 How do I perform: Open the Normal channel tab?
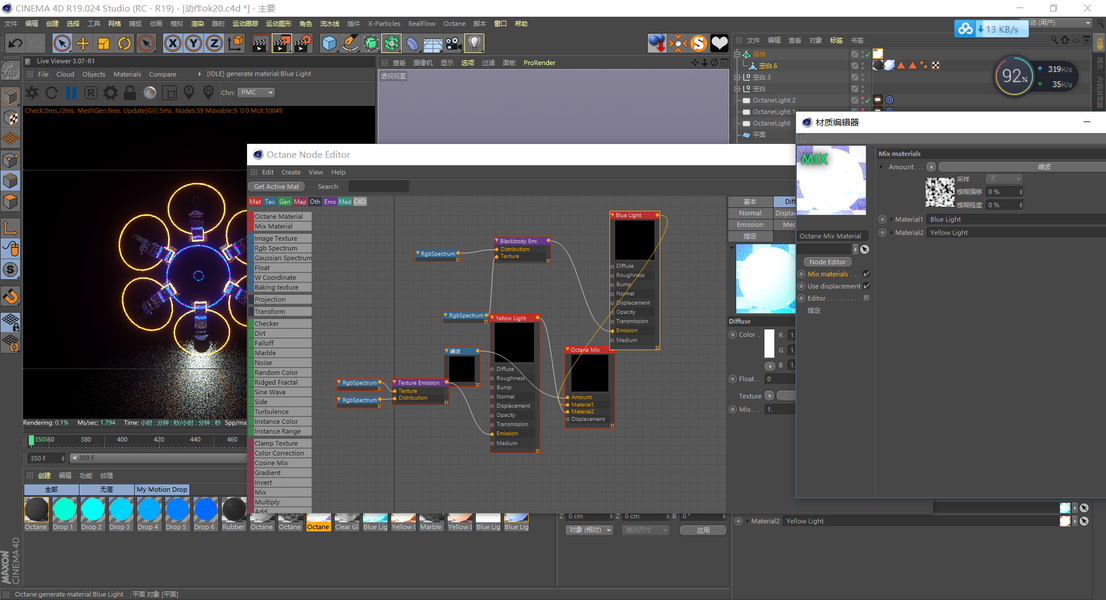coord(750,213)
